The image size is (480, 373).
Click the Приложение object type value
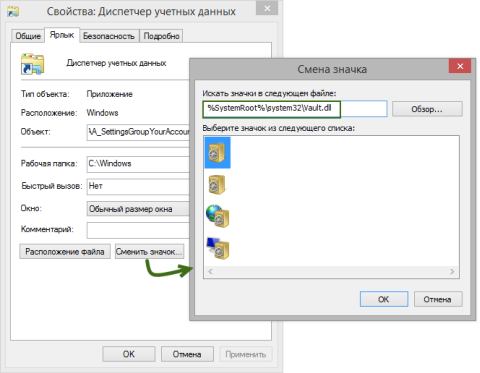pyautogui.click(x=109, y=94)
